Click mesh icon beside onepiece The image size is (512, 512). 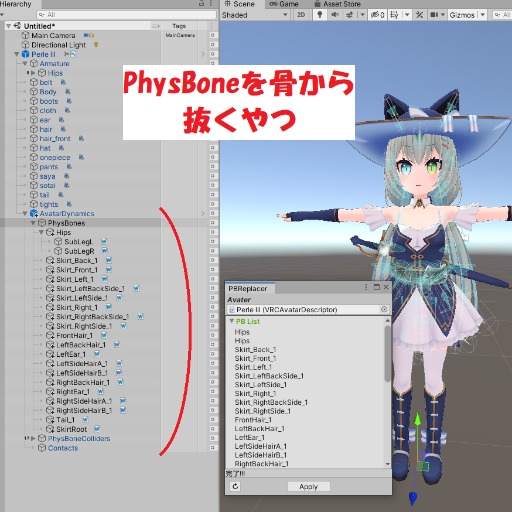point(81,157)
